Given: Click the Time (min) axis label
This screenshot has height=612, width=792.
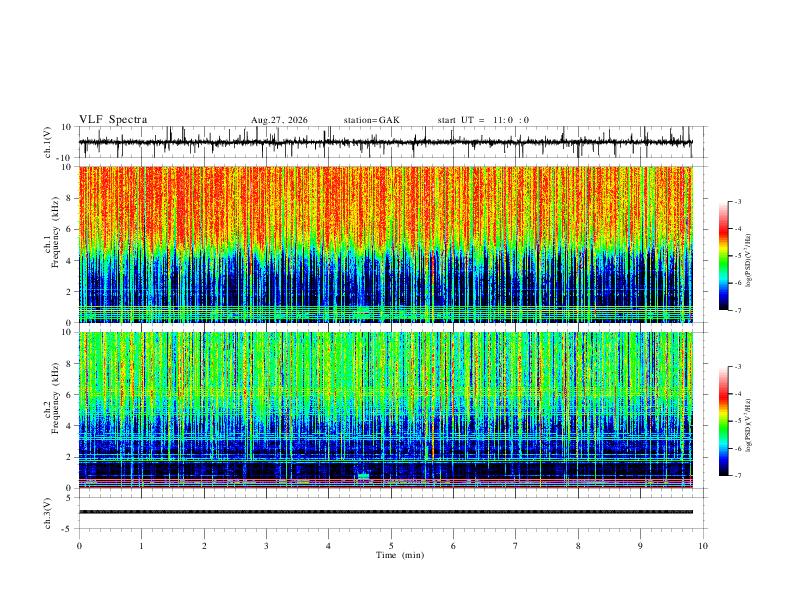Looking at the screenshot, I should click(400, 555).
